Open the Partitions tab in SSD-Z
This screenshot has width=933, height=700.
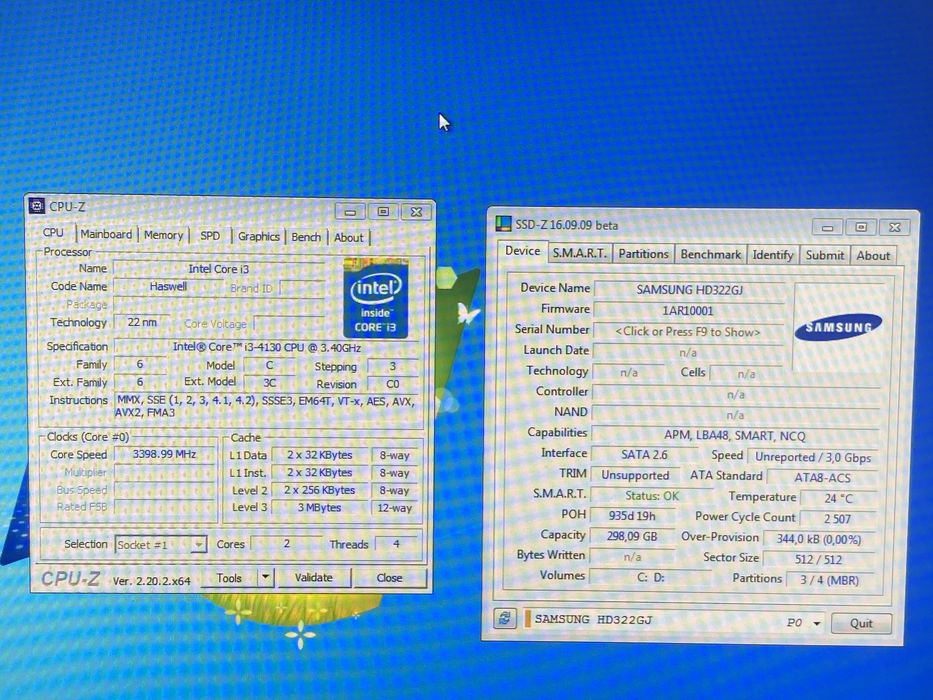[x=643, y=254]
